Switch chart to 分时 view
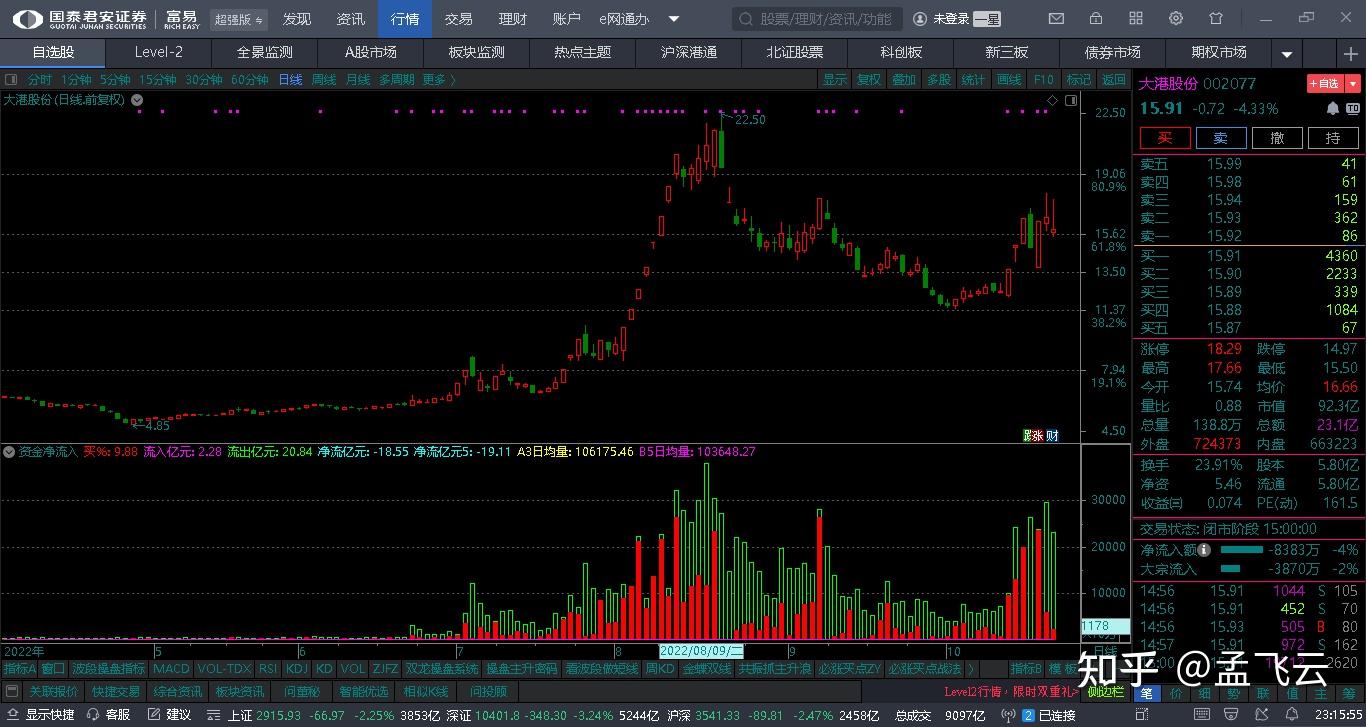This screenshot has width=1366, height=727. (x=39, y=80)
